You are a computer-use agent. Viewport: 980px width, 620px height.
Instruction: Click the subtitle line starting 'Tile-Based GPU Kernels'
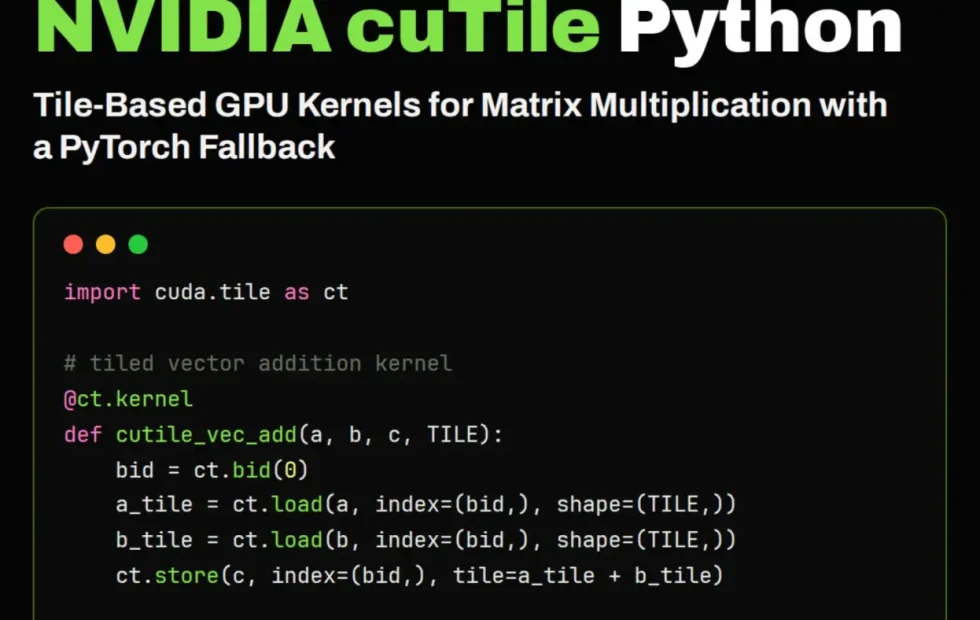[x=460, y=105]
